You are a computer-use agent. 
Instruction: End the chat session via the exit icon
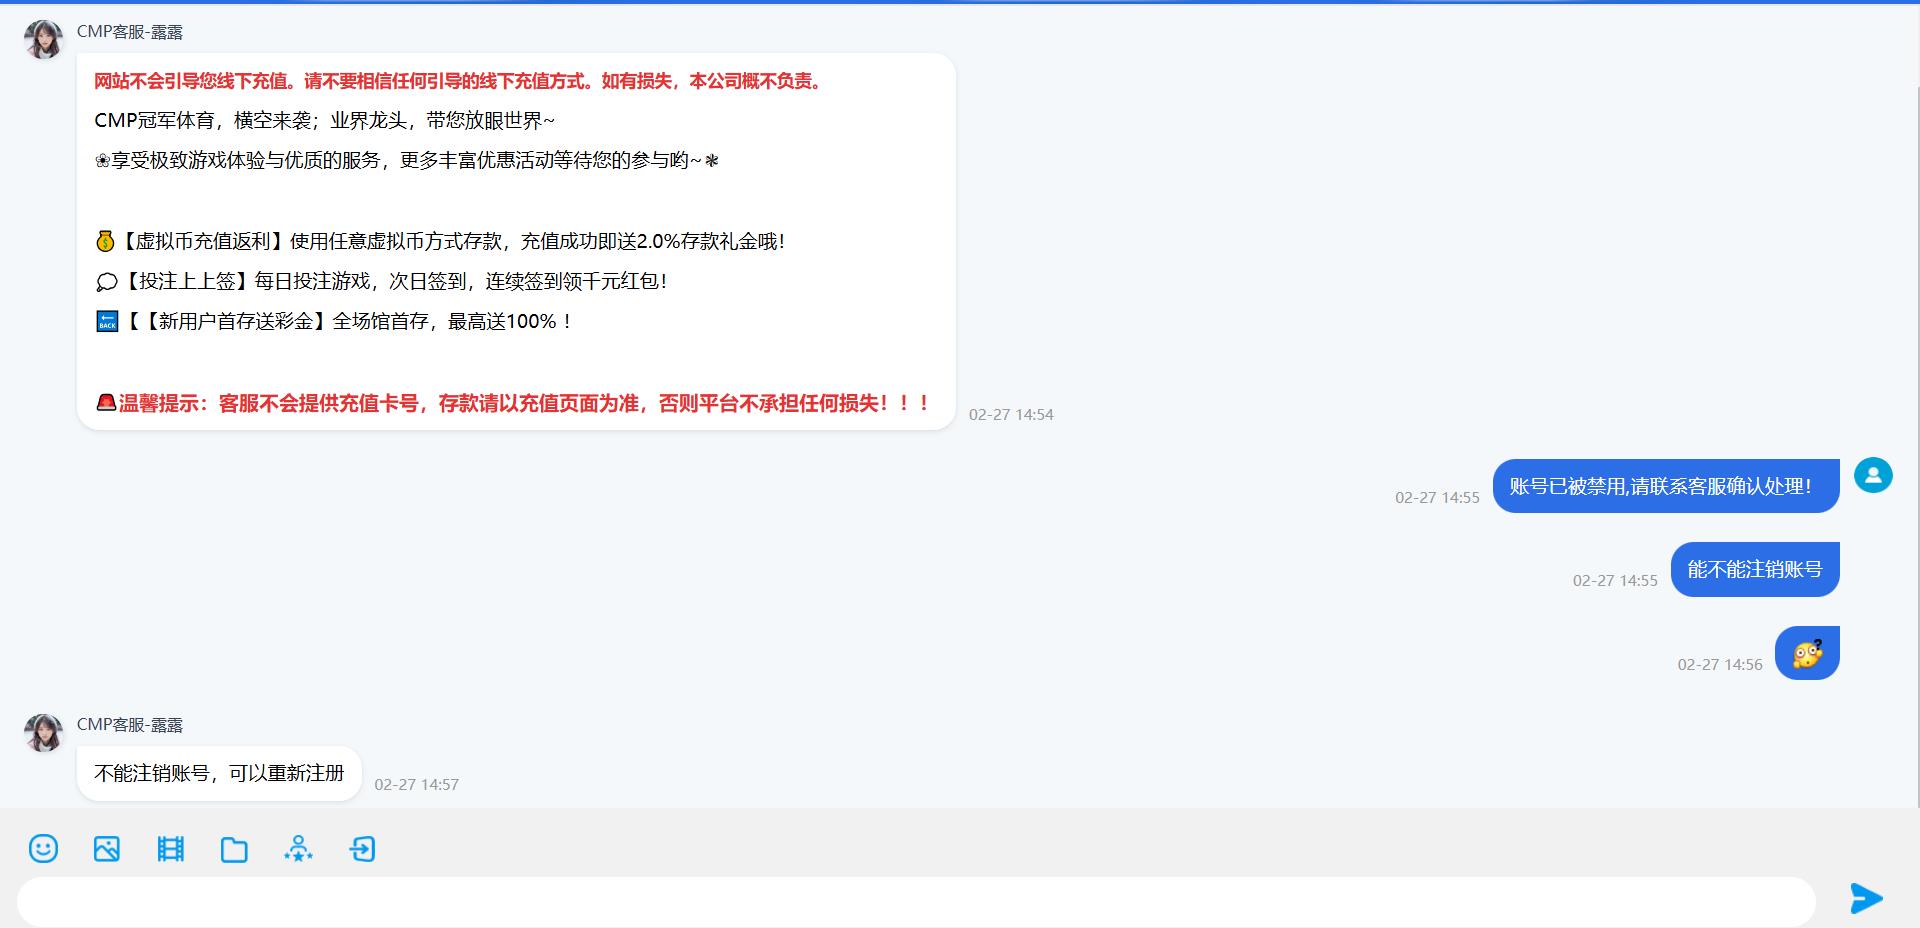pos(362,849)
